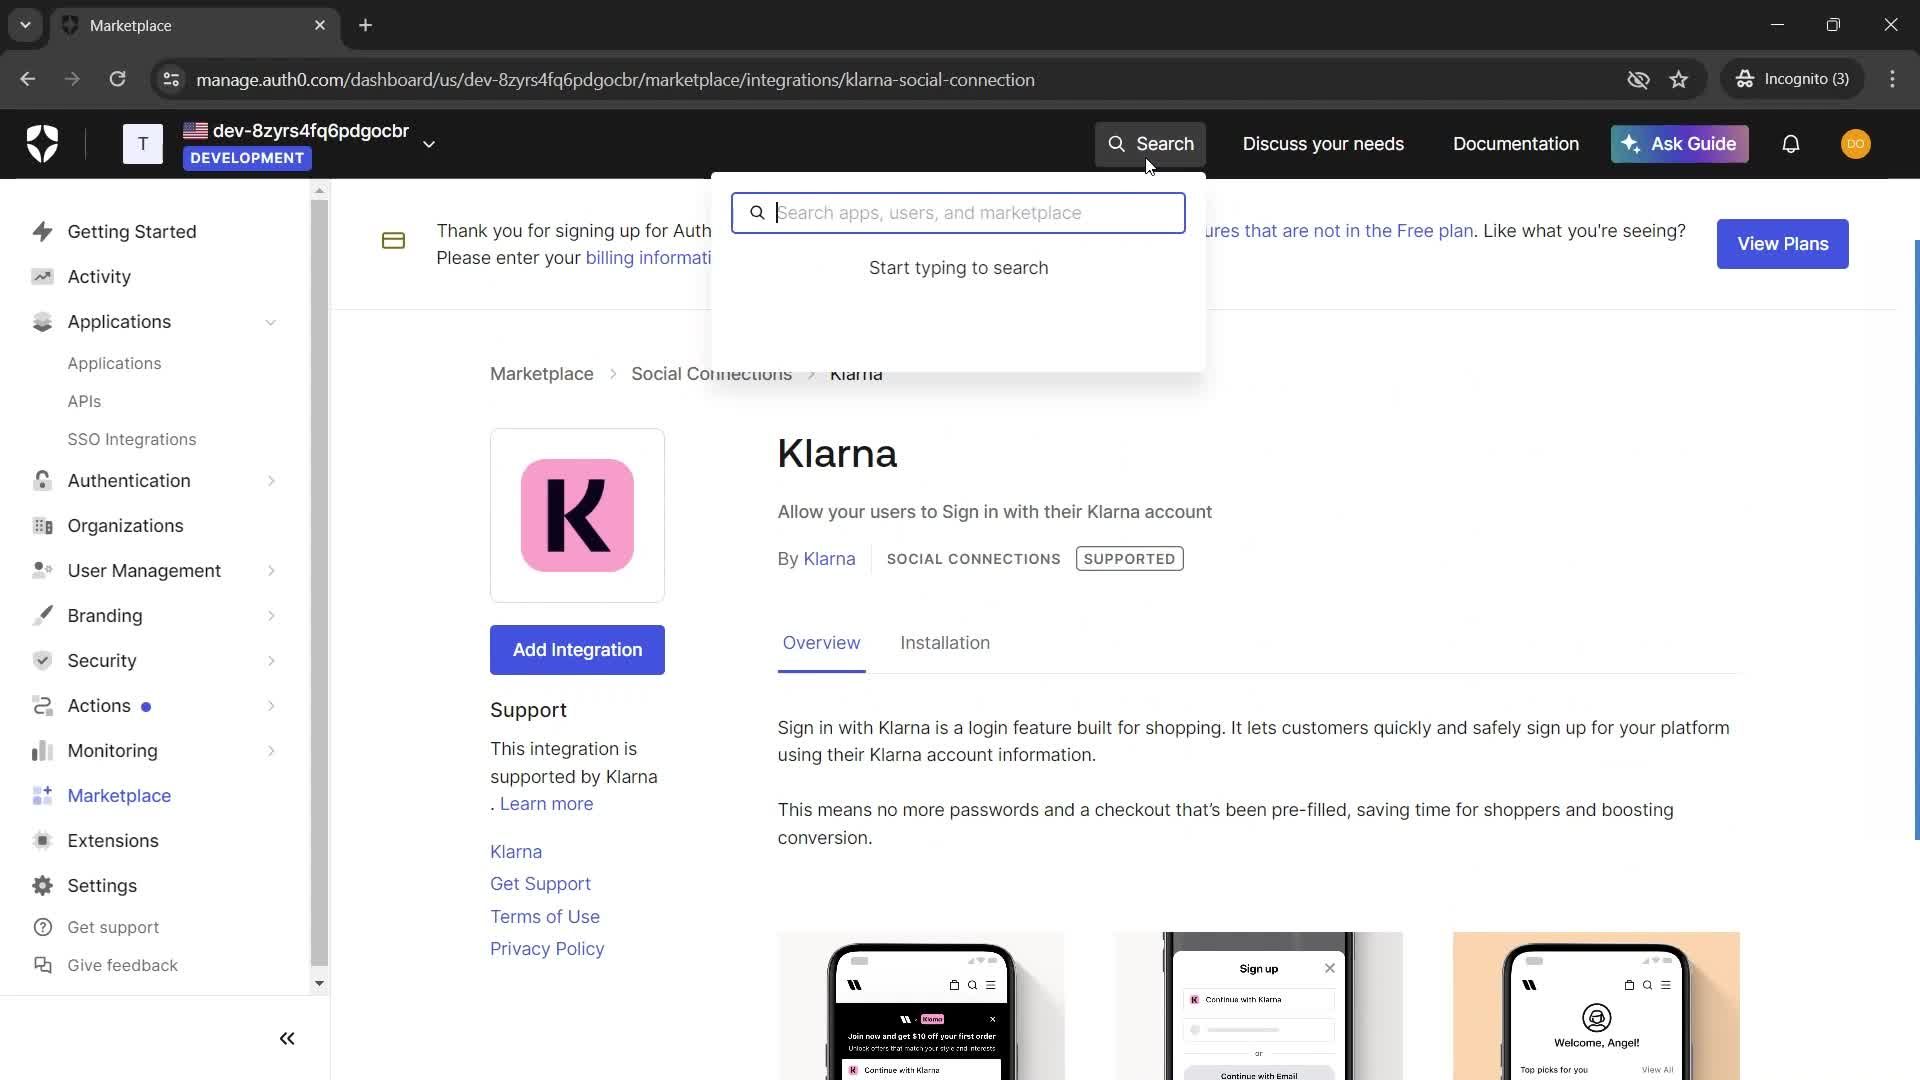1920x1080 pixels.
Task: Bookmark this page with star icon
Action: pos(1679,79)
